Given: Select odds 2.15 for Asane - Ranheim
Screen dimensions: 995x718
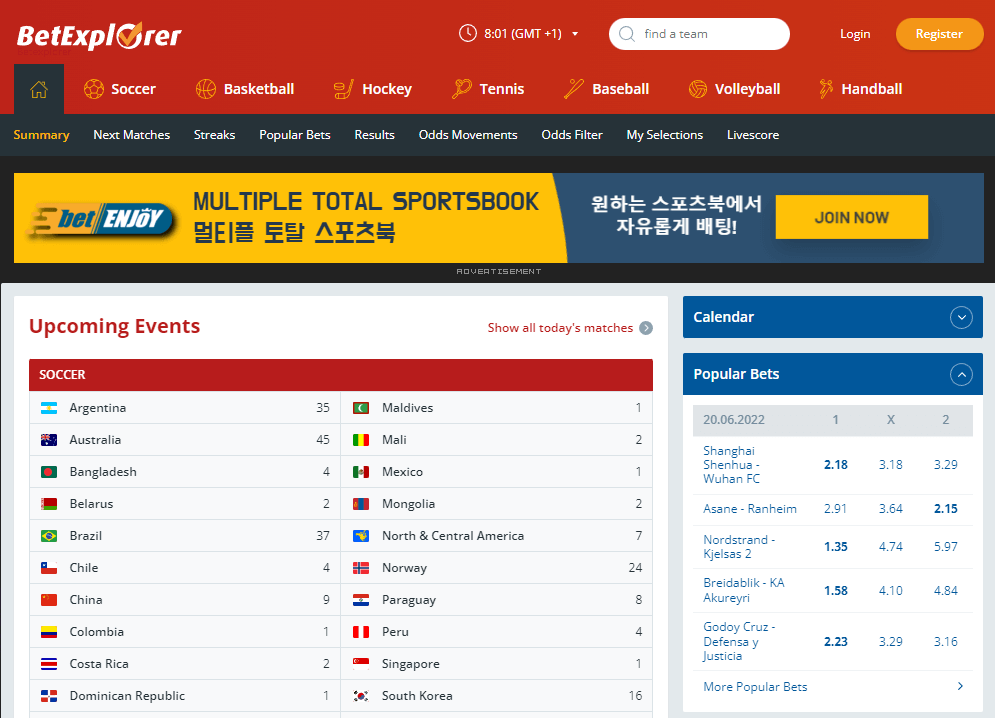Looking at the screenshot, I should coord(946,509).
